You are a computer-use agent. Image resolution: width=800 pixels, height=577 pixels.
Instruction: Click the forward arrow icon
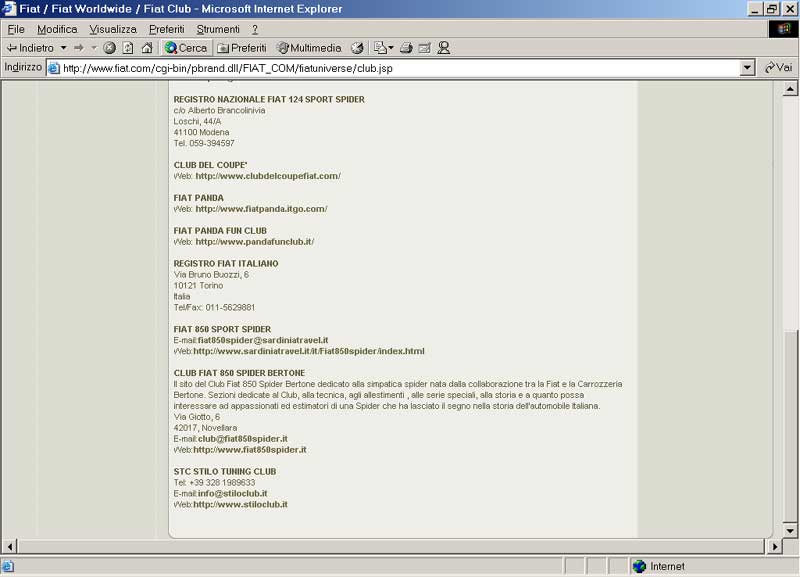79,48
